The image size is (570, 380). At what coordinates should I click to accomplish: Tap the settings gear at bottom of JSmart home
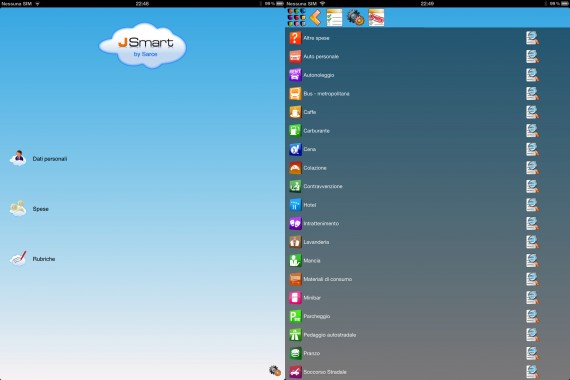275,370
